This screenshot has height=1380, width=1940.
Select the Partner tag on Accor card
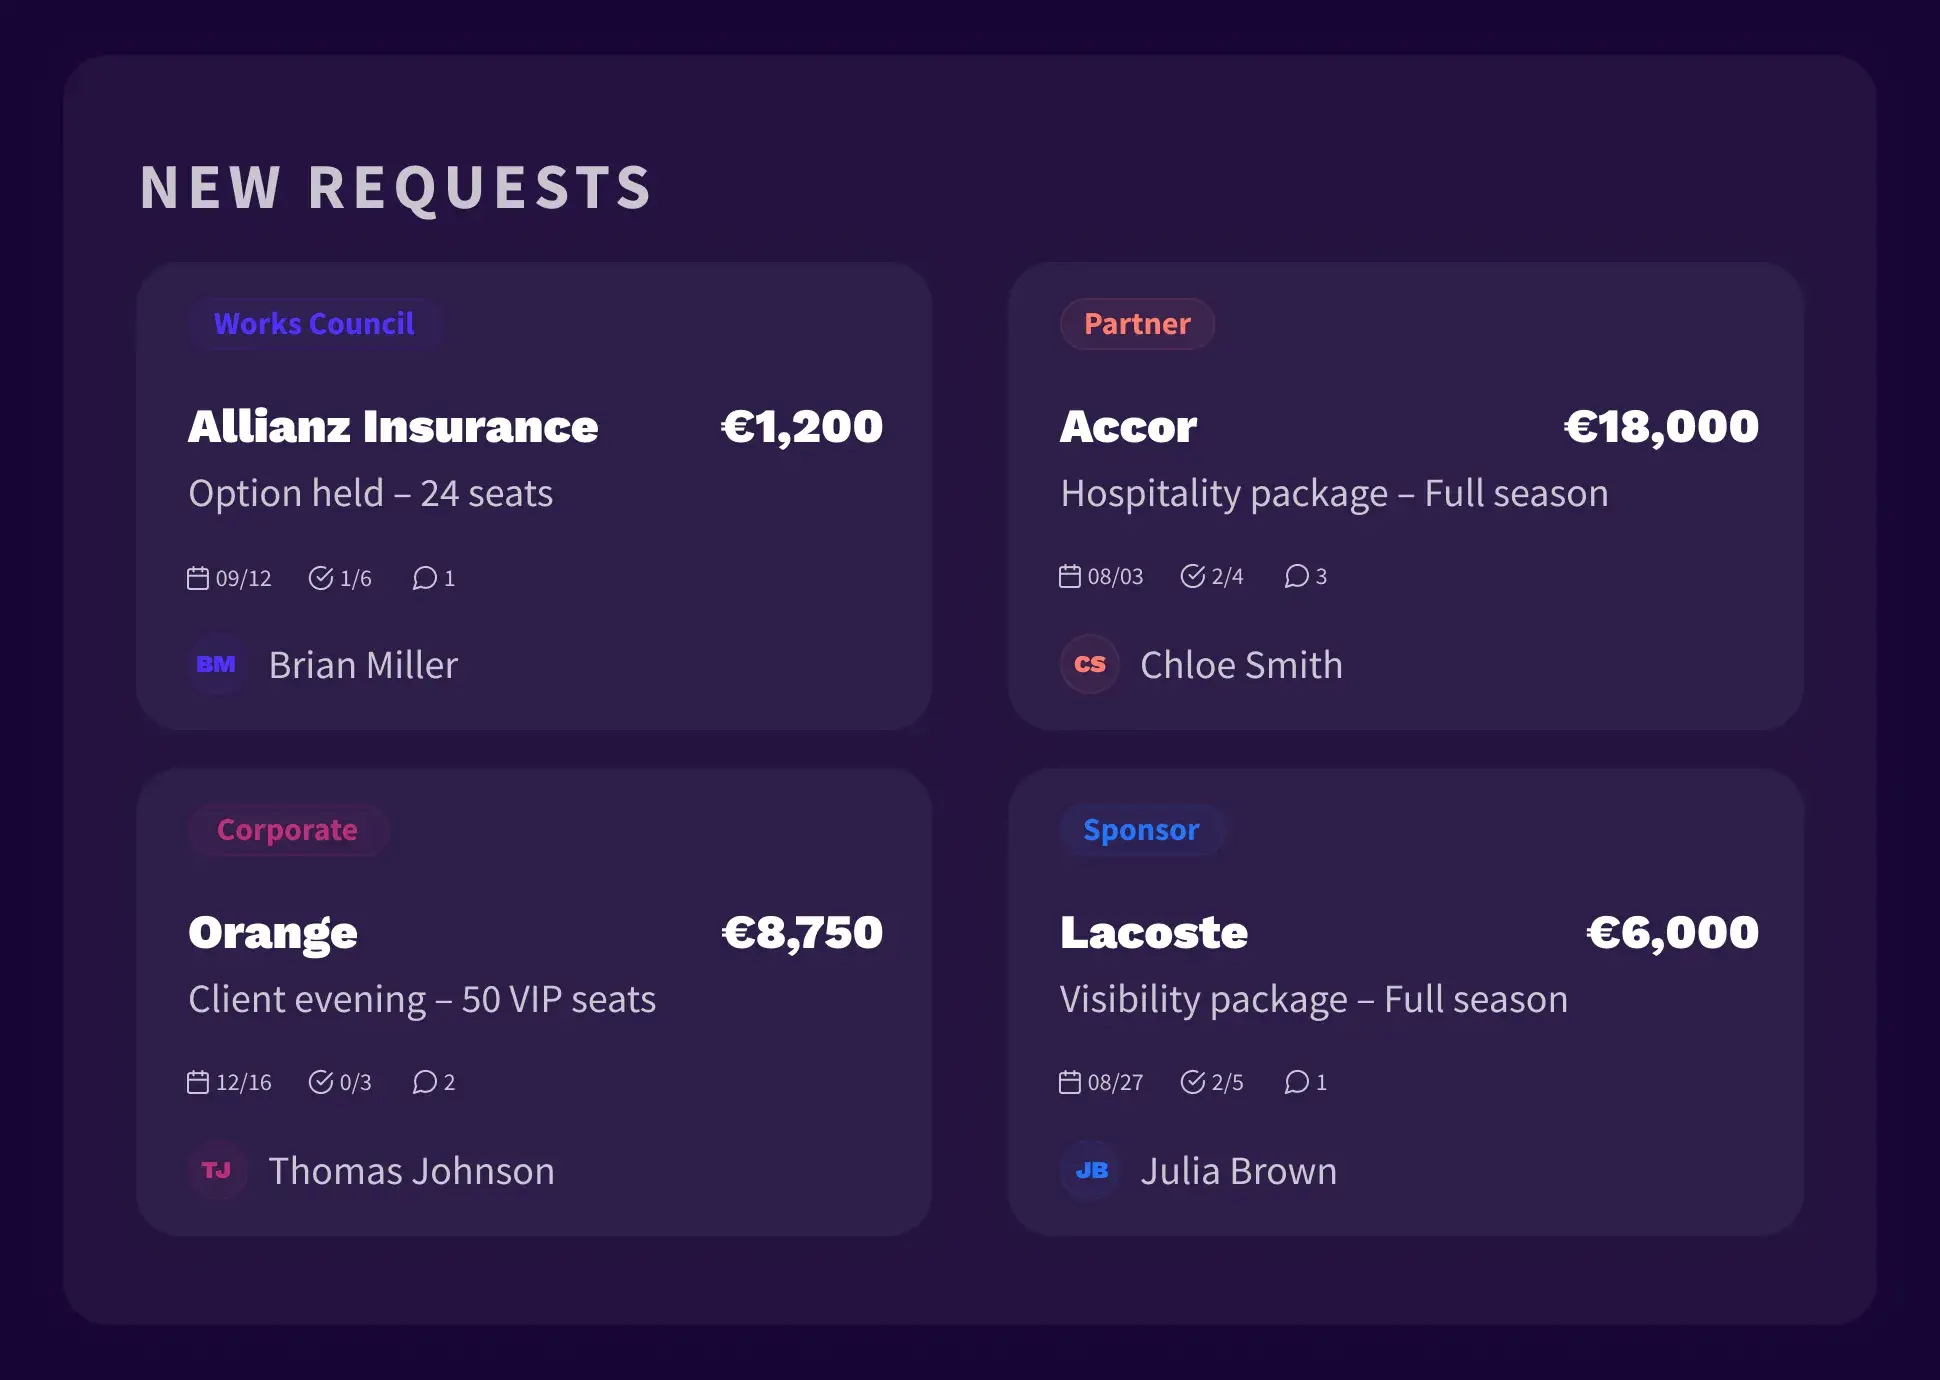coord(1137,324)
